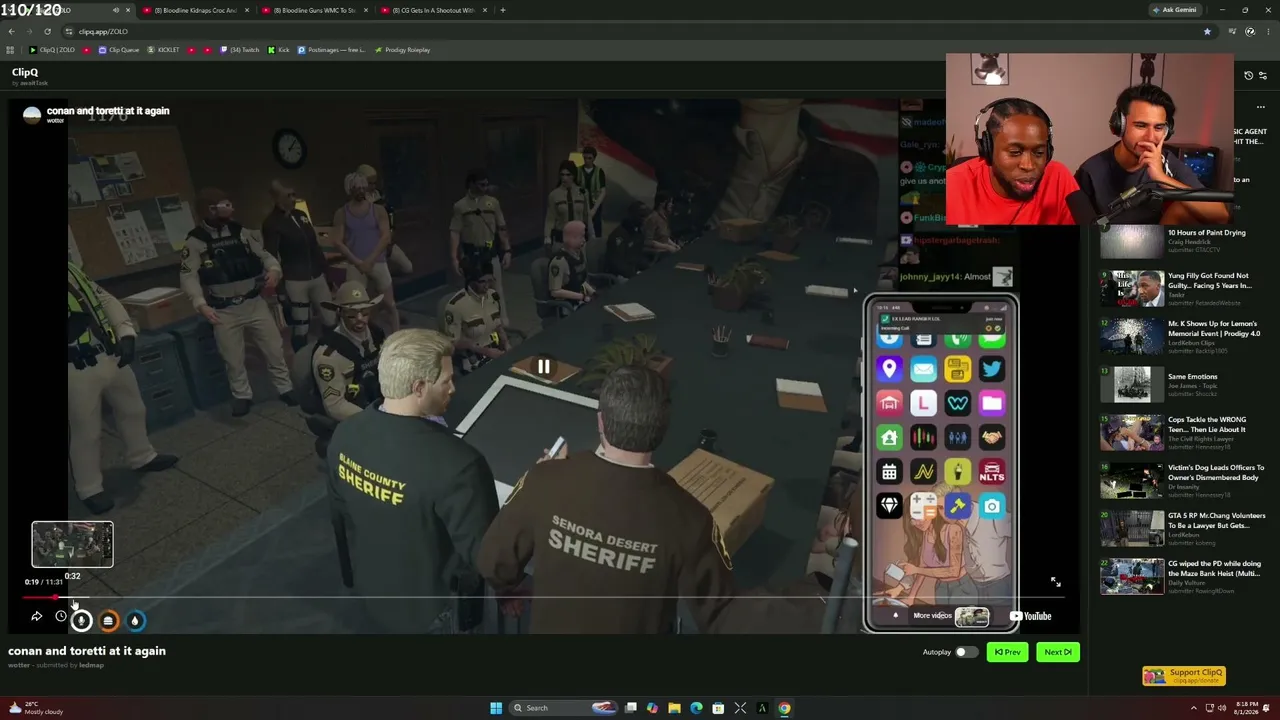Click the taskbar Search box
1280x720 pixels.
pyautogui.click(x=563, y=708)
